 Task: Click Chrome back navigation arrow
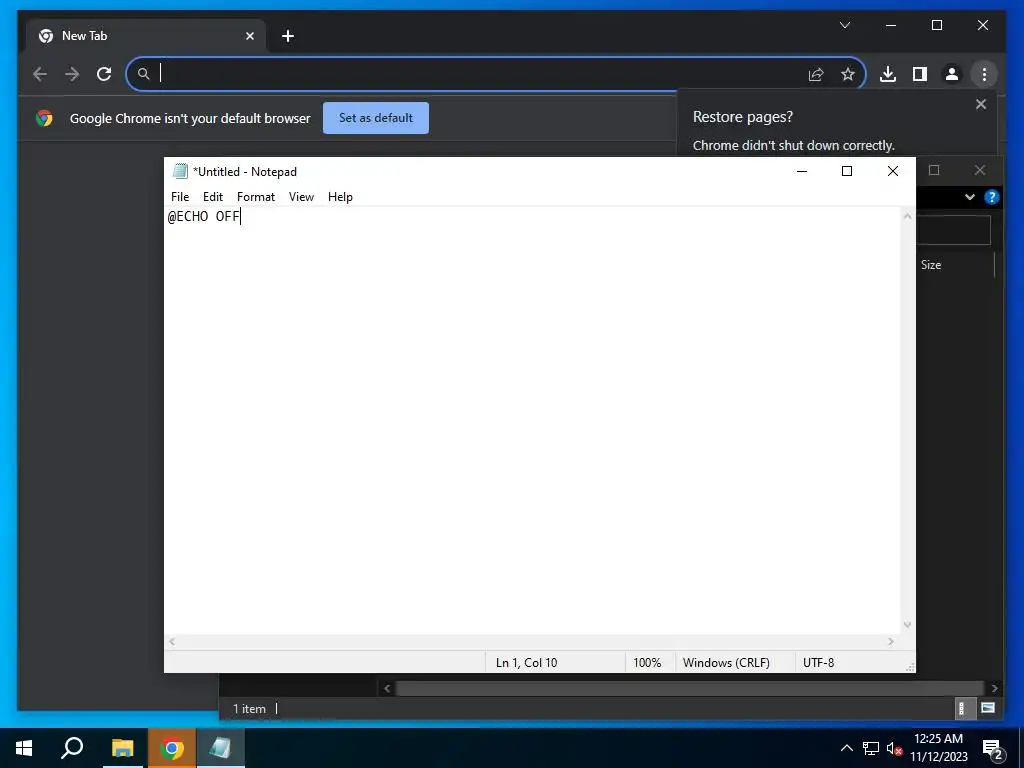click(x=40, y=74)
